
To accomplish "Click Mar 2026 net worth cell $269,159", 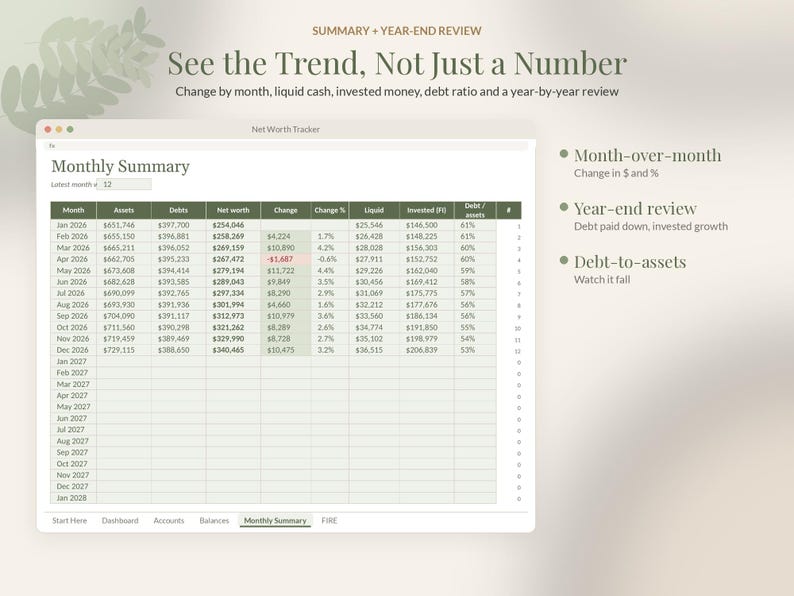I will [x=233, y=248].
